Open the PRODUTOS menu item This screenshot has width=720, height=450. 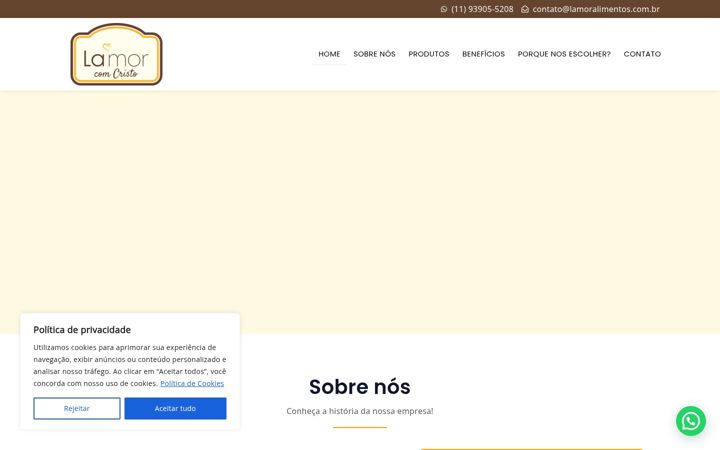click(x=429, y=54)
